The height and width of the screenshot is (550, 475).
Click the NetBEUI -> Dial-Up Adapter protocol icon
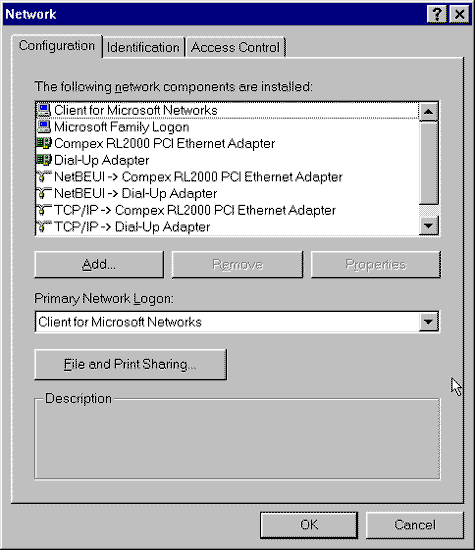click(x=44, y=193)
